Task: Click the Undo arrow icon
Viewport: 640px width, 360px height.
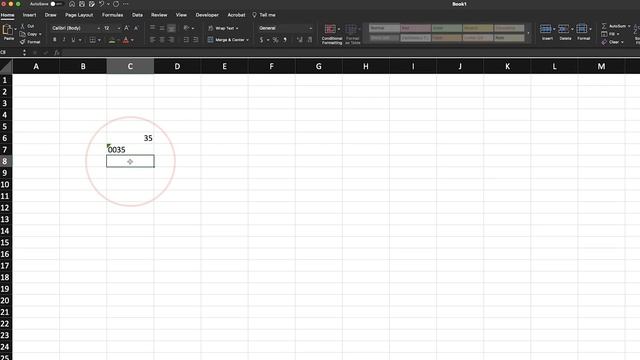Action: click(101, 4)
